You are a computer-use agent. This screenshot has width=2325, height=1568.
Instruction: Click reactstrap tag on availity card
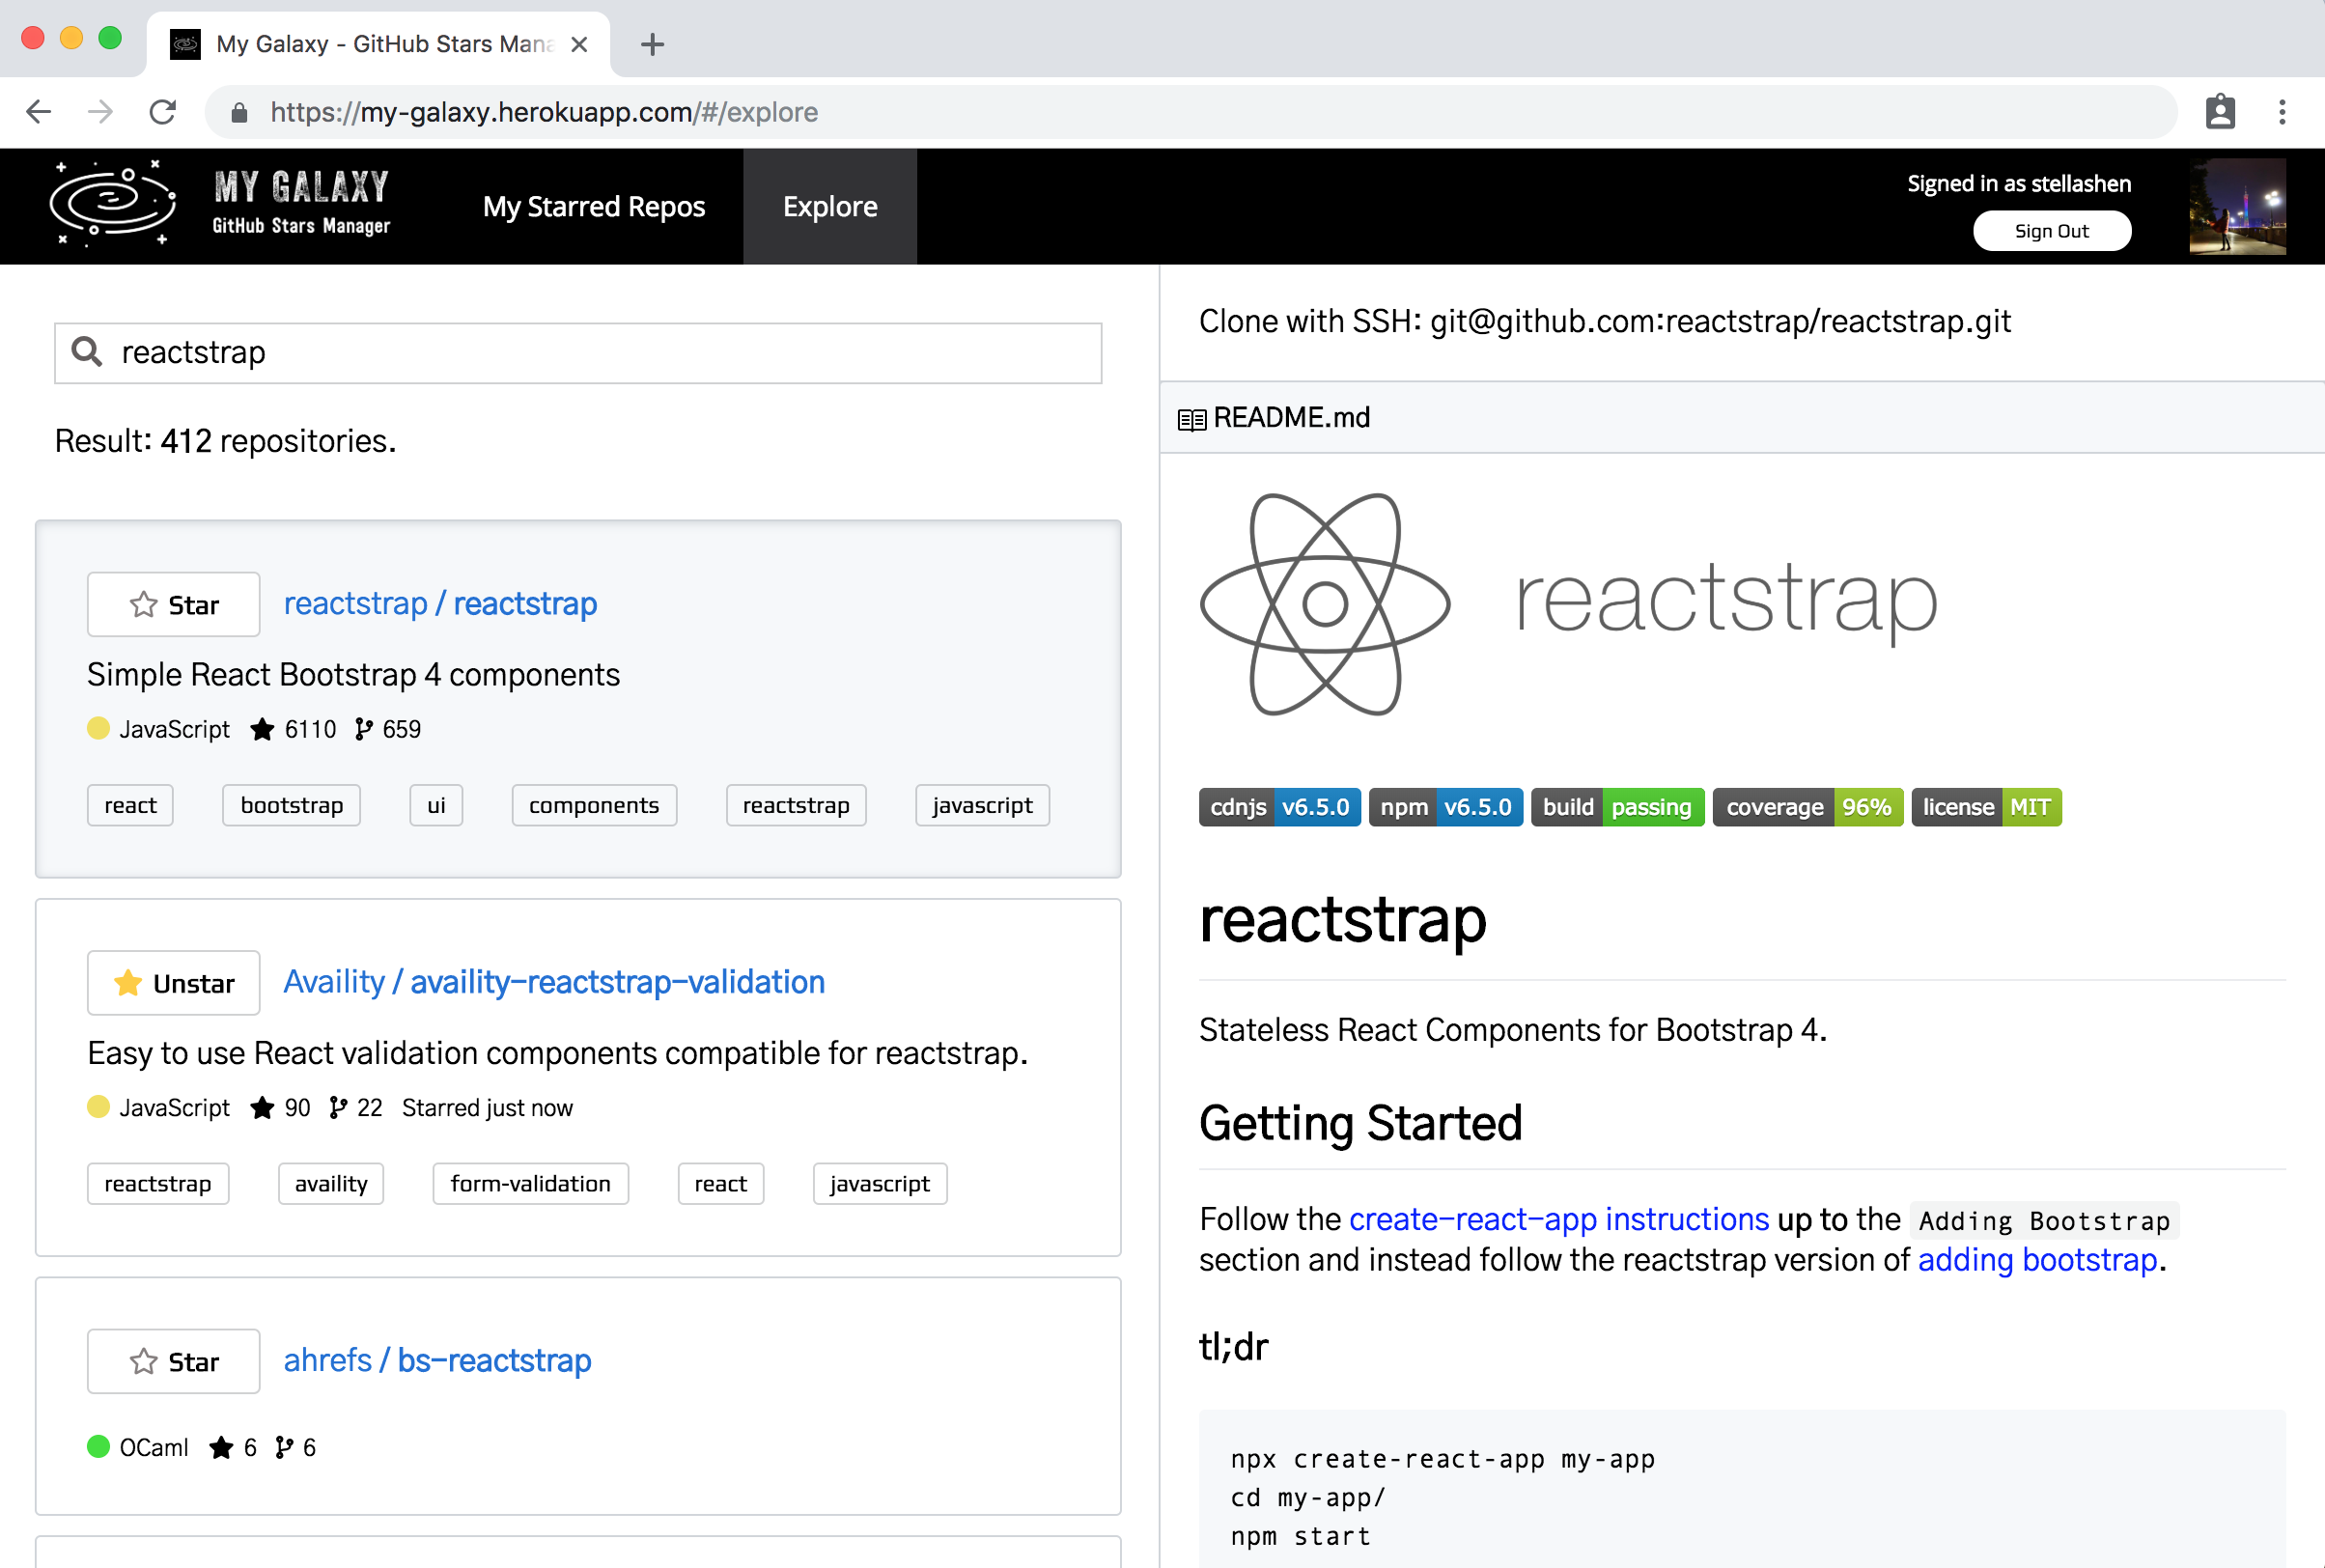(158, 1184)
